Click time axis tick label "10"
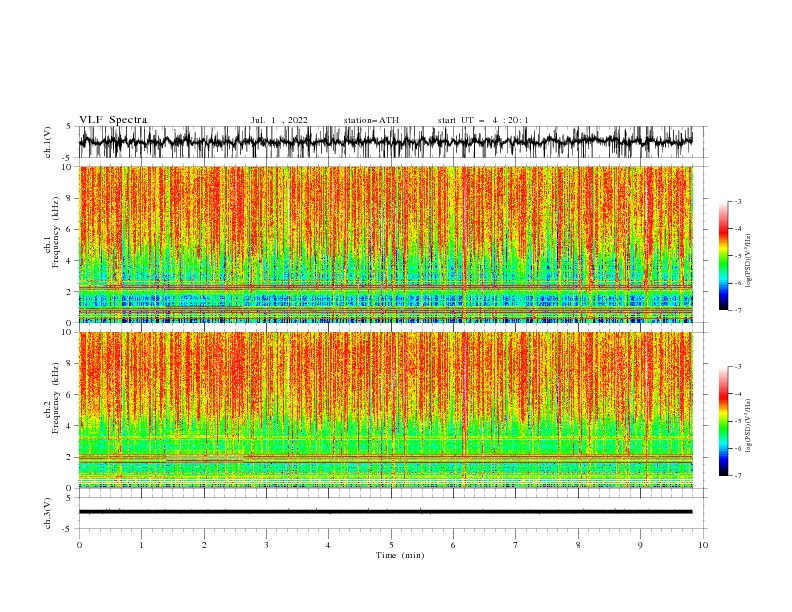The width and height of the screenshot is (792, 612). pos(703,545)
